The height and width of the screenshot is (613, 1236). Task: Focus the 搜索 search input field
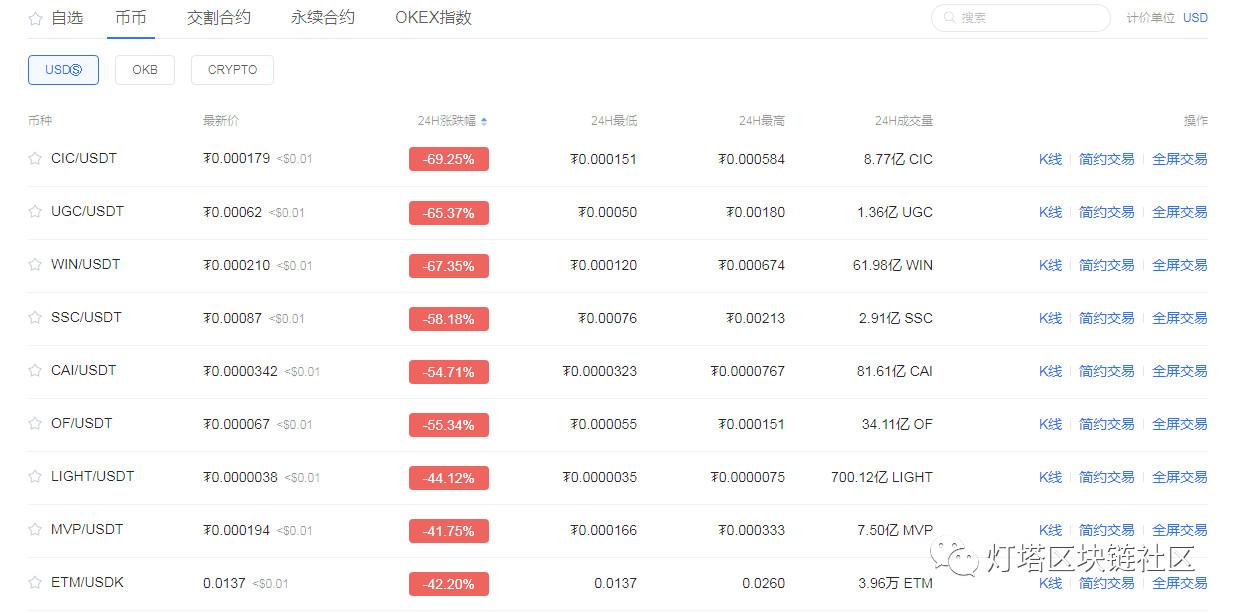(x=1030, y=18)
